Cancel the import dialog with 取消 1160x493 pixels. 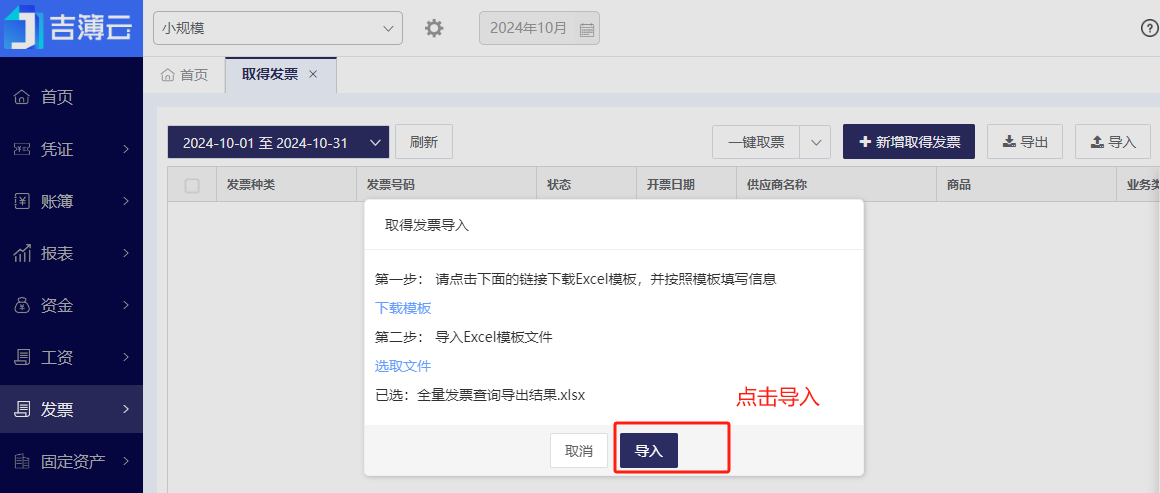[579, 451]
